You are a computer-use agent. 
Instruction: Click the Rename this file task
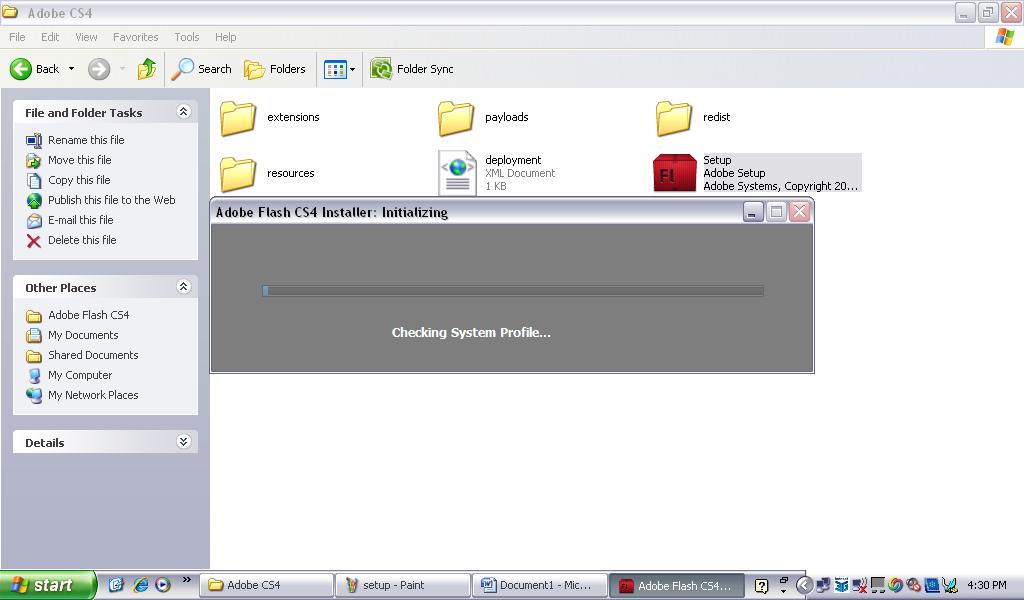pyautogui.click(x=85, y=140)
